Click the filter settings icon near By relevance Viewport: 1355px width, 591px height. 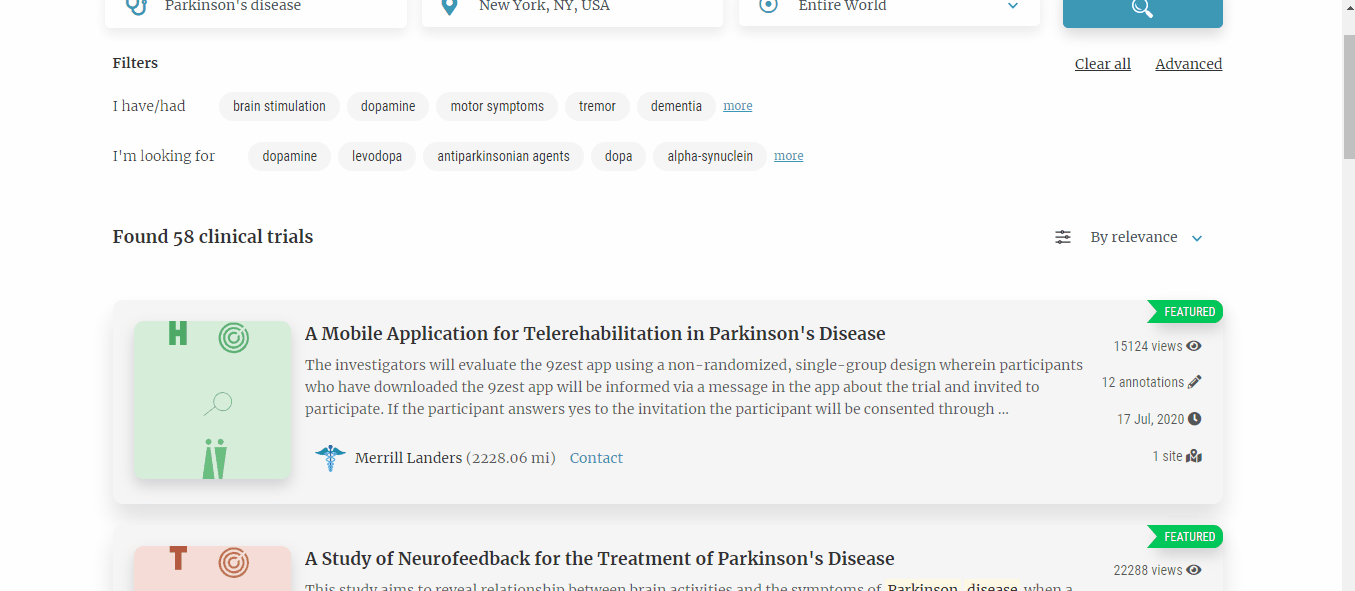point(1062,236)
